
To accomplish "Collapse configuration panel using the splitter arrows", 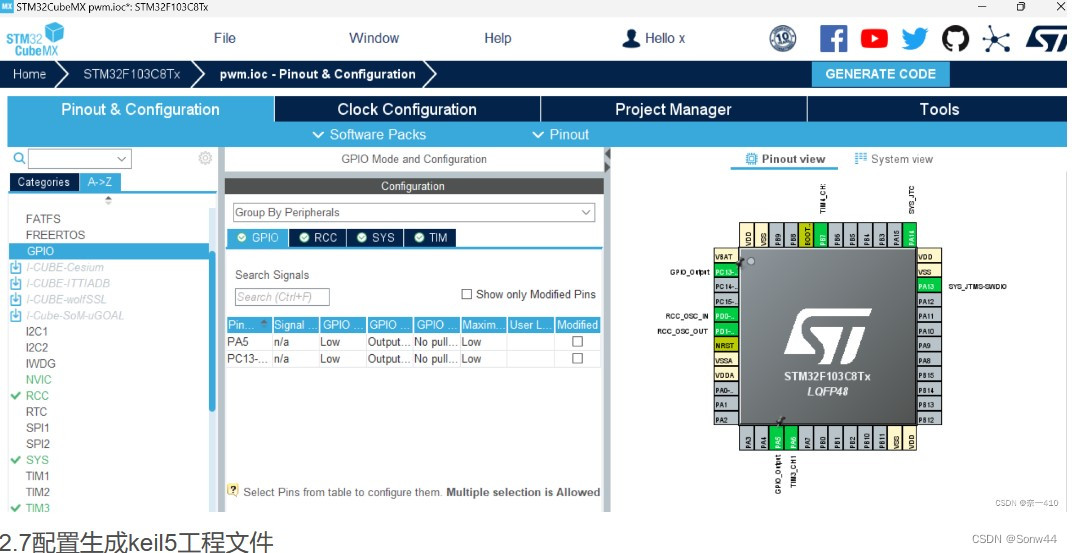I will click(606, 160).
